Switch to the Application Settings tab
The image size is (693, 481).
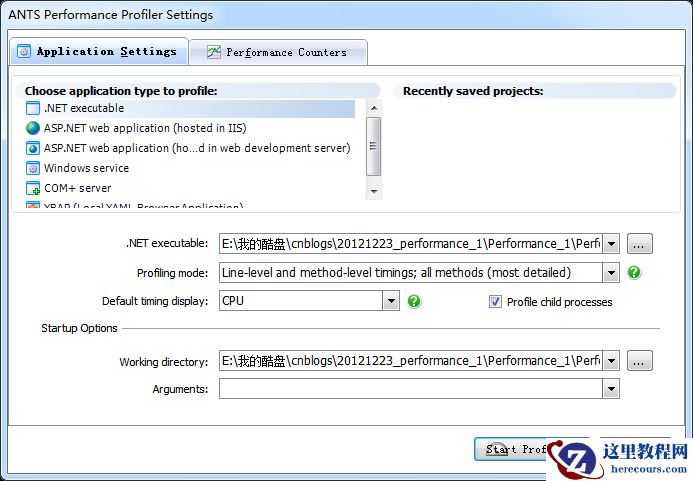point(99,52)
